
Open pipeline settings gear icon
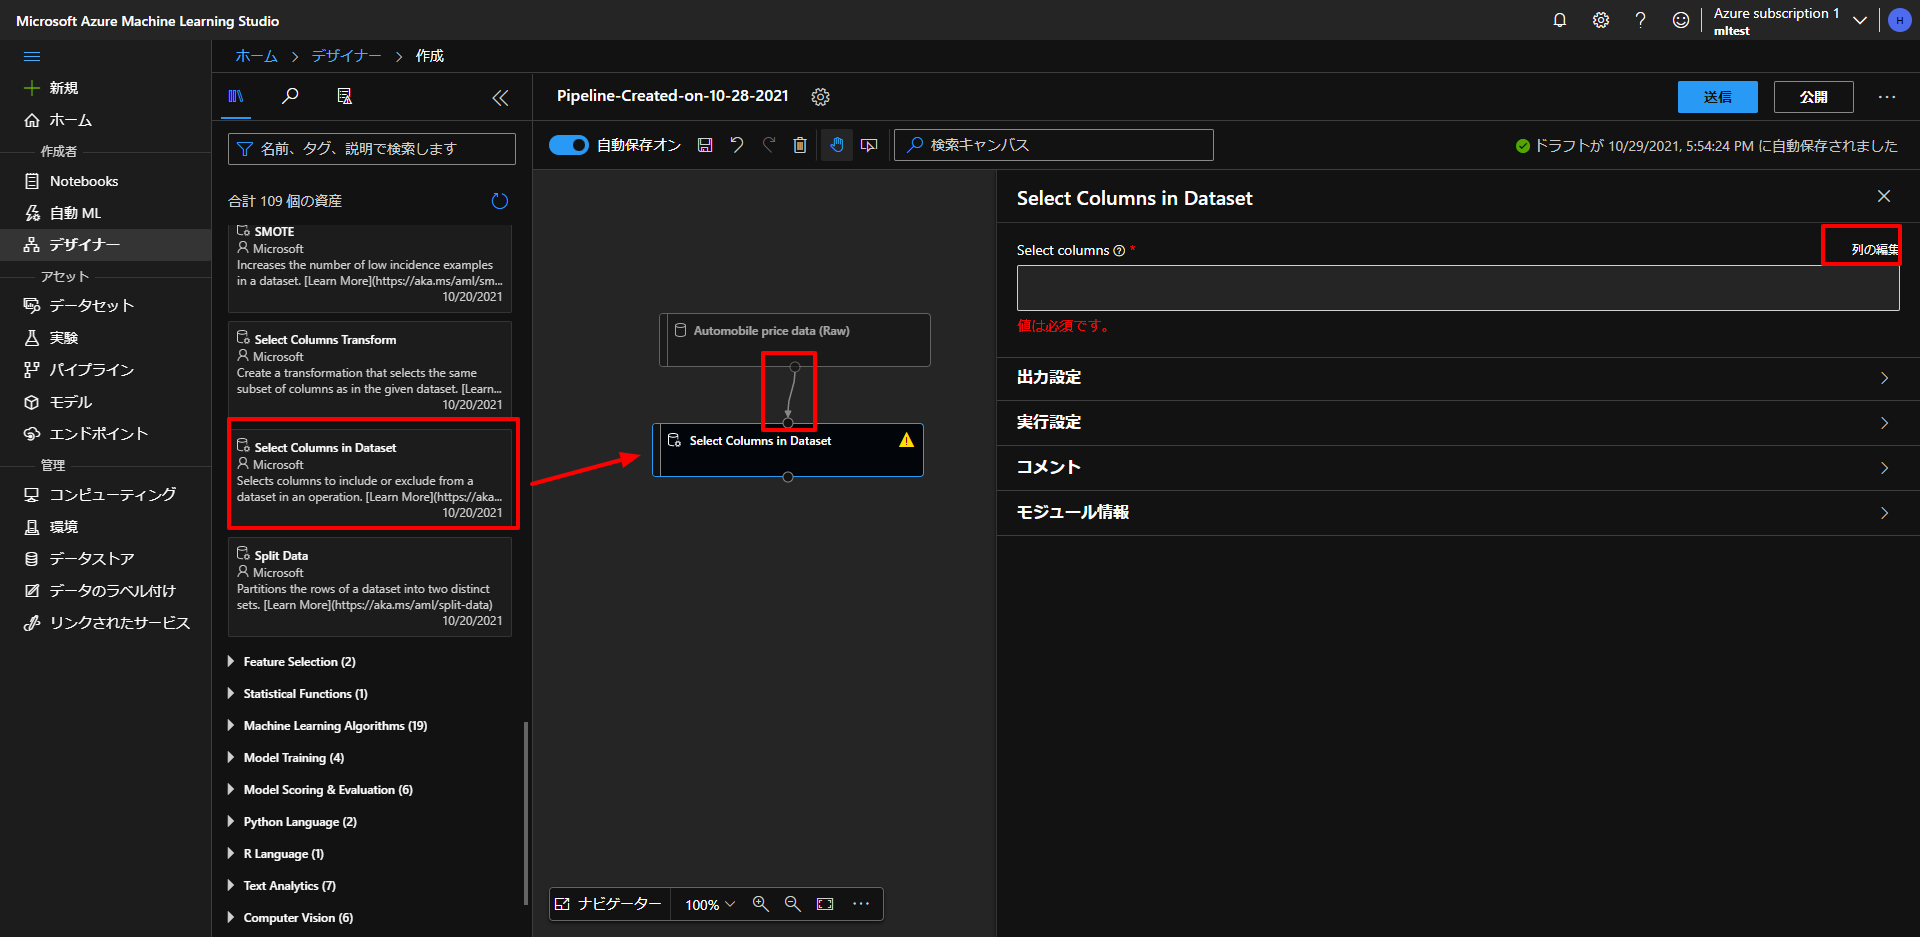(820, 97)
